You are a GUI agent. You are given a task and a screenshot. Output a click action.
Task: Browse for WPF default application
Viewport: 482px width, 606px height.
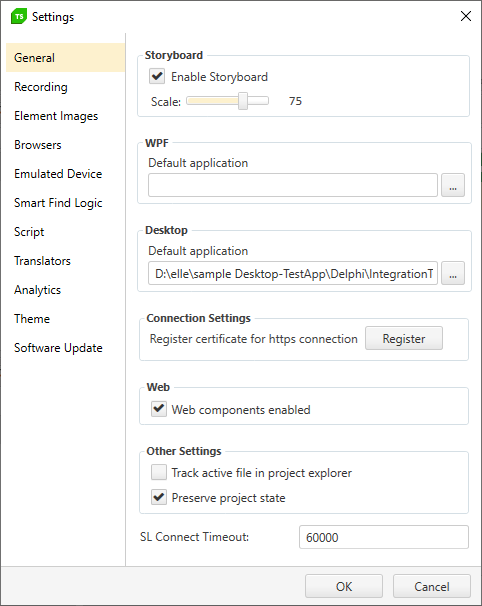(x=453, y=185)
